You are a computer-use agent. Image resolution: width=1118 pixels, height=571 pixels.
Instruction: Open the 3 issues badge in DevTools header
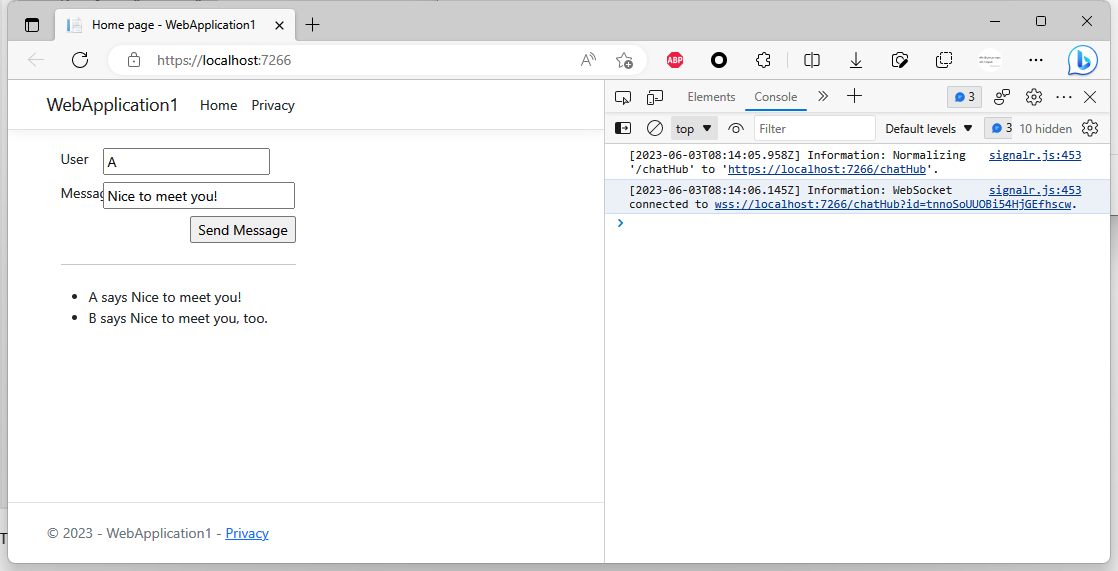[964, 97]
